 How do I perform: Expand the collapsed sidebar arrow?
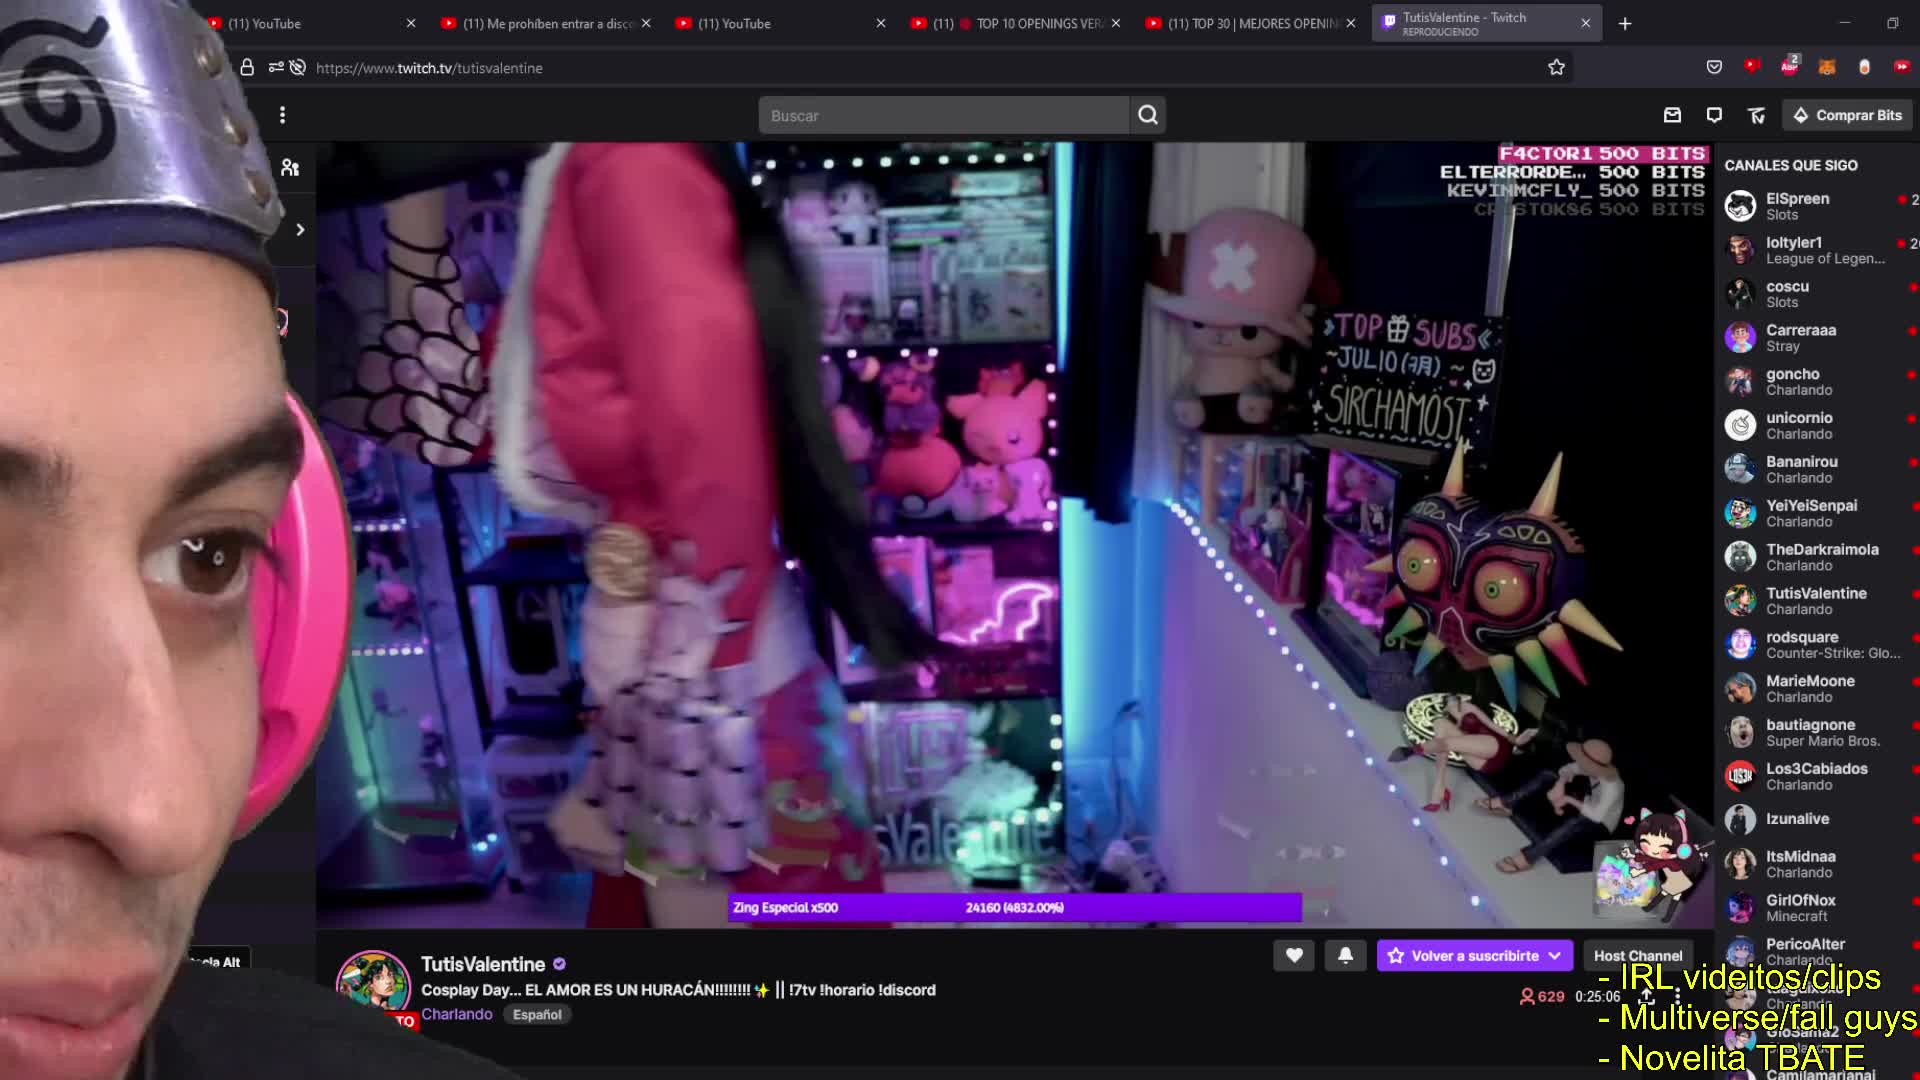point(300,229)
